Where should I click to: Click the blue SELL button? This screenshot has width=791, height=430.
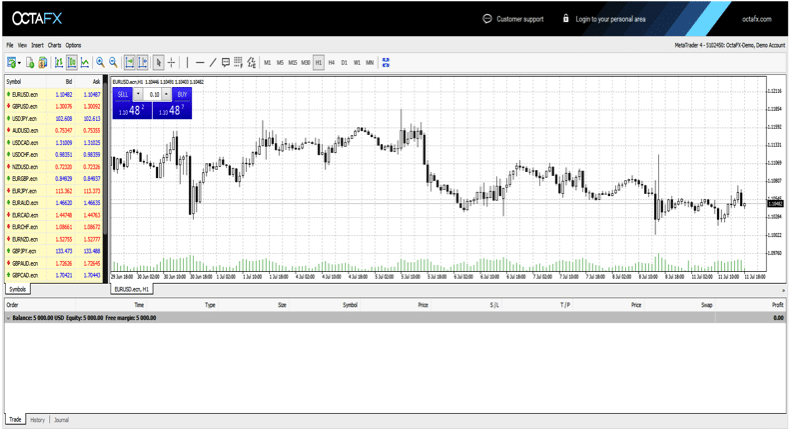coord(123,94)
